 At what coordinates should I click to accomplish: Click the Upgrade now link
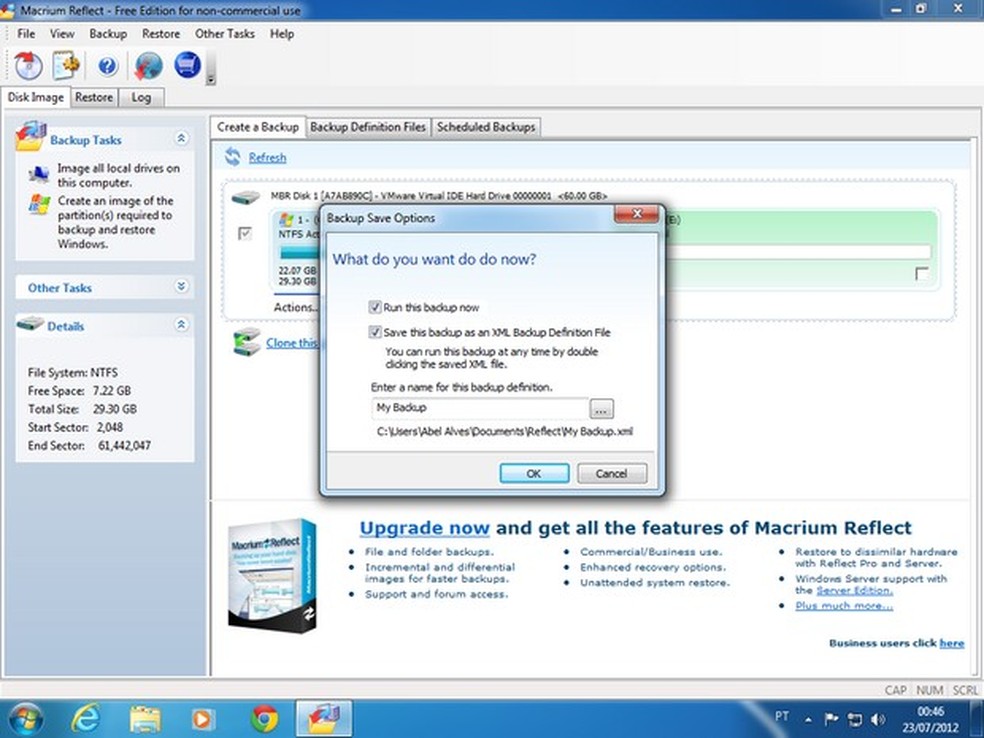[x=424, y=528]
